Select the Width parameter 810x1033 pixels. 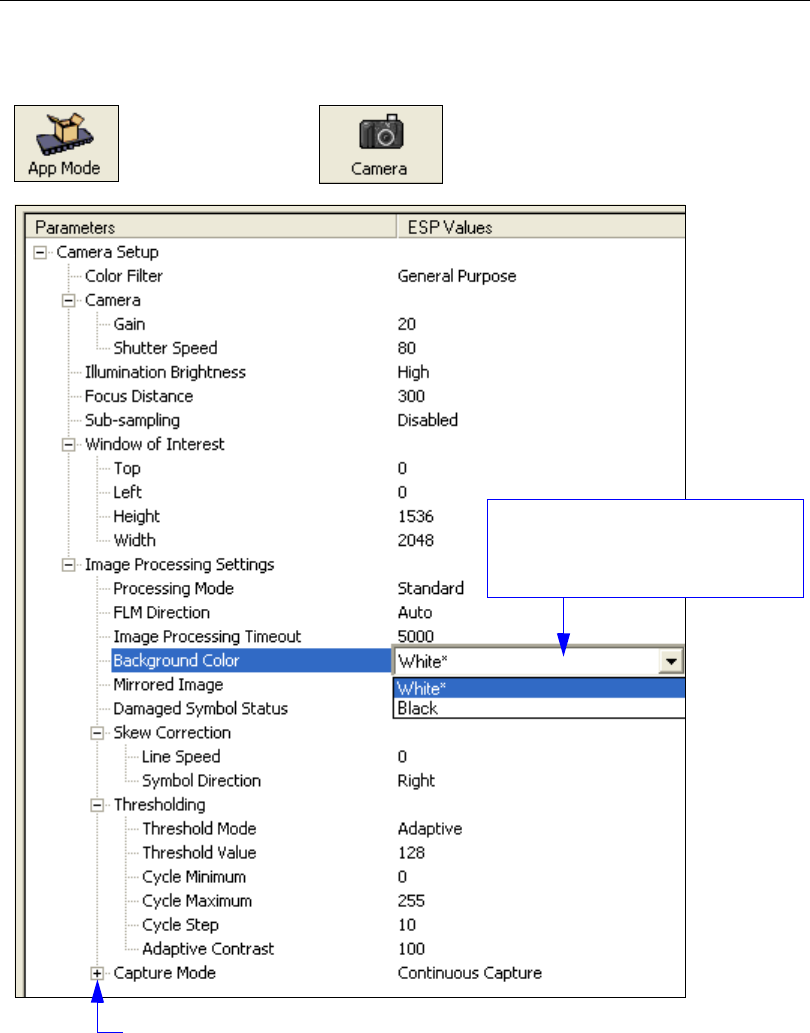[x=135, y=540]
